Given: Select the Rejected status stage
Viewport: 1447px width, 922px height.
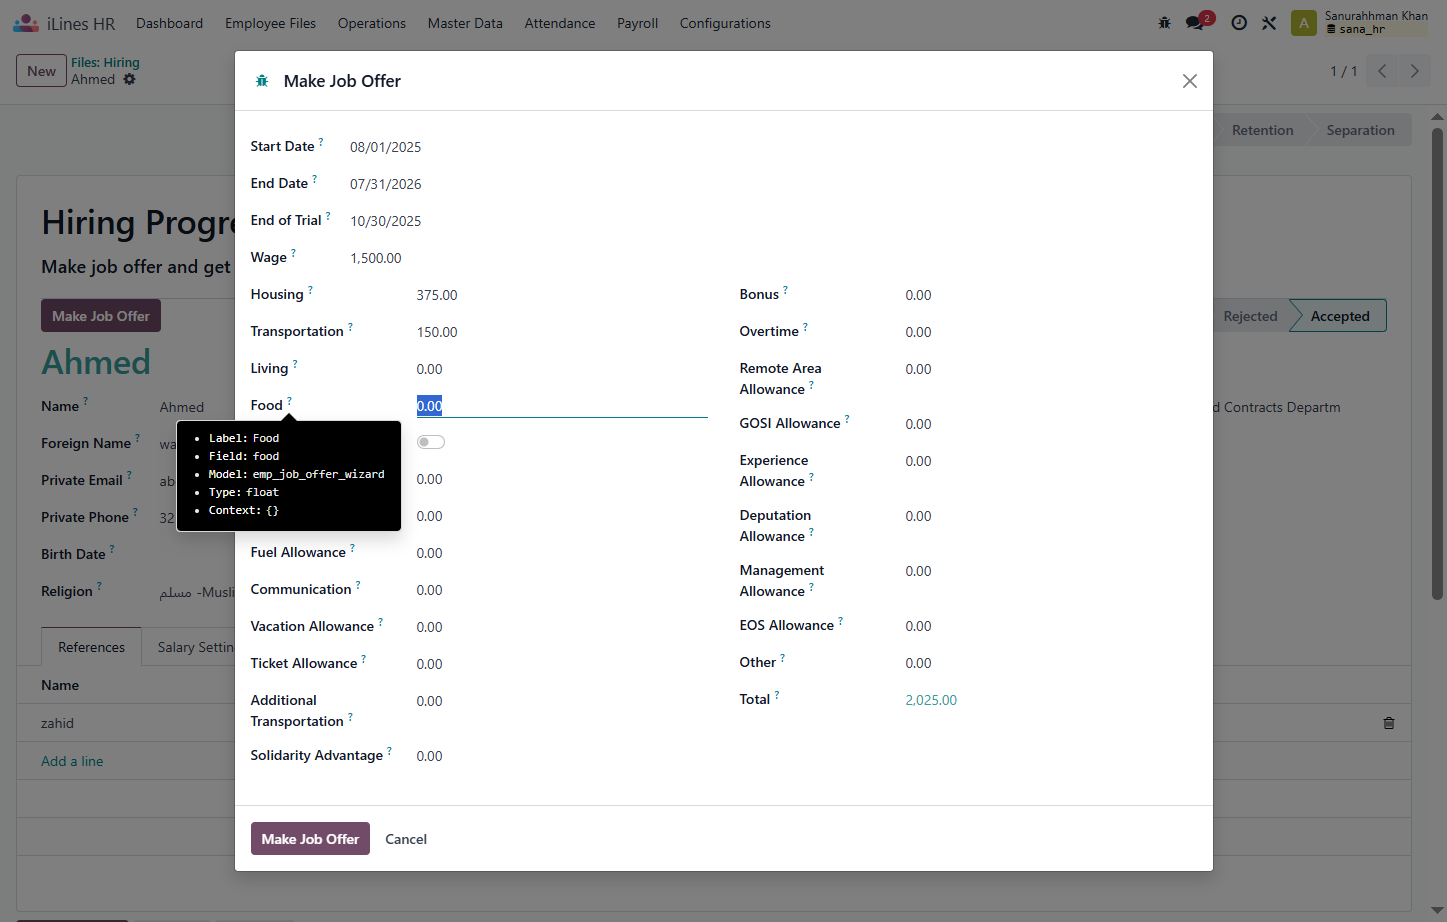Looking at the screenshot, I should pyautogui.click(x=1250, y=316).
